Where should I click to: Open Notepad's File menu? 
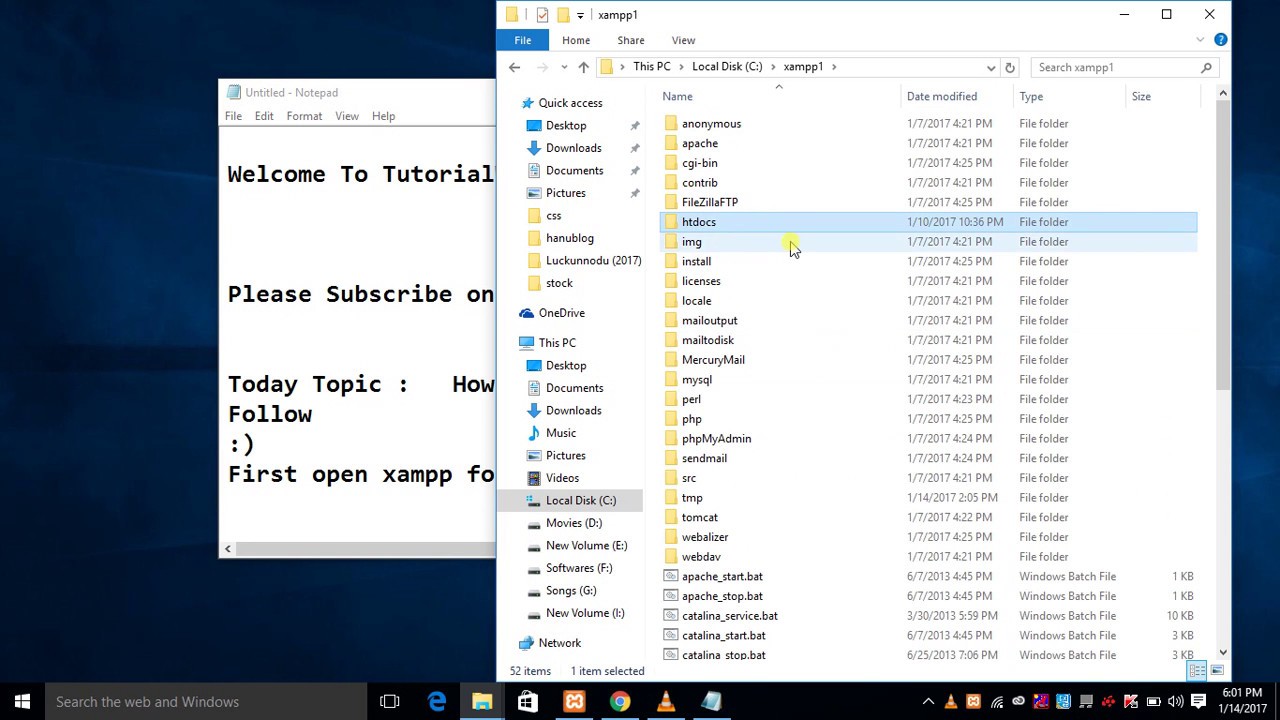[x=233, y=116]
